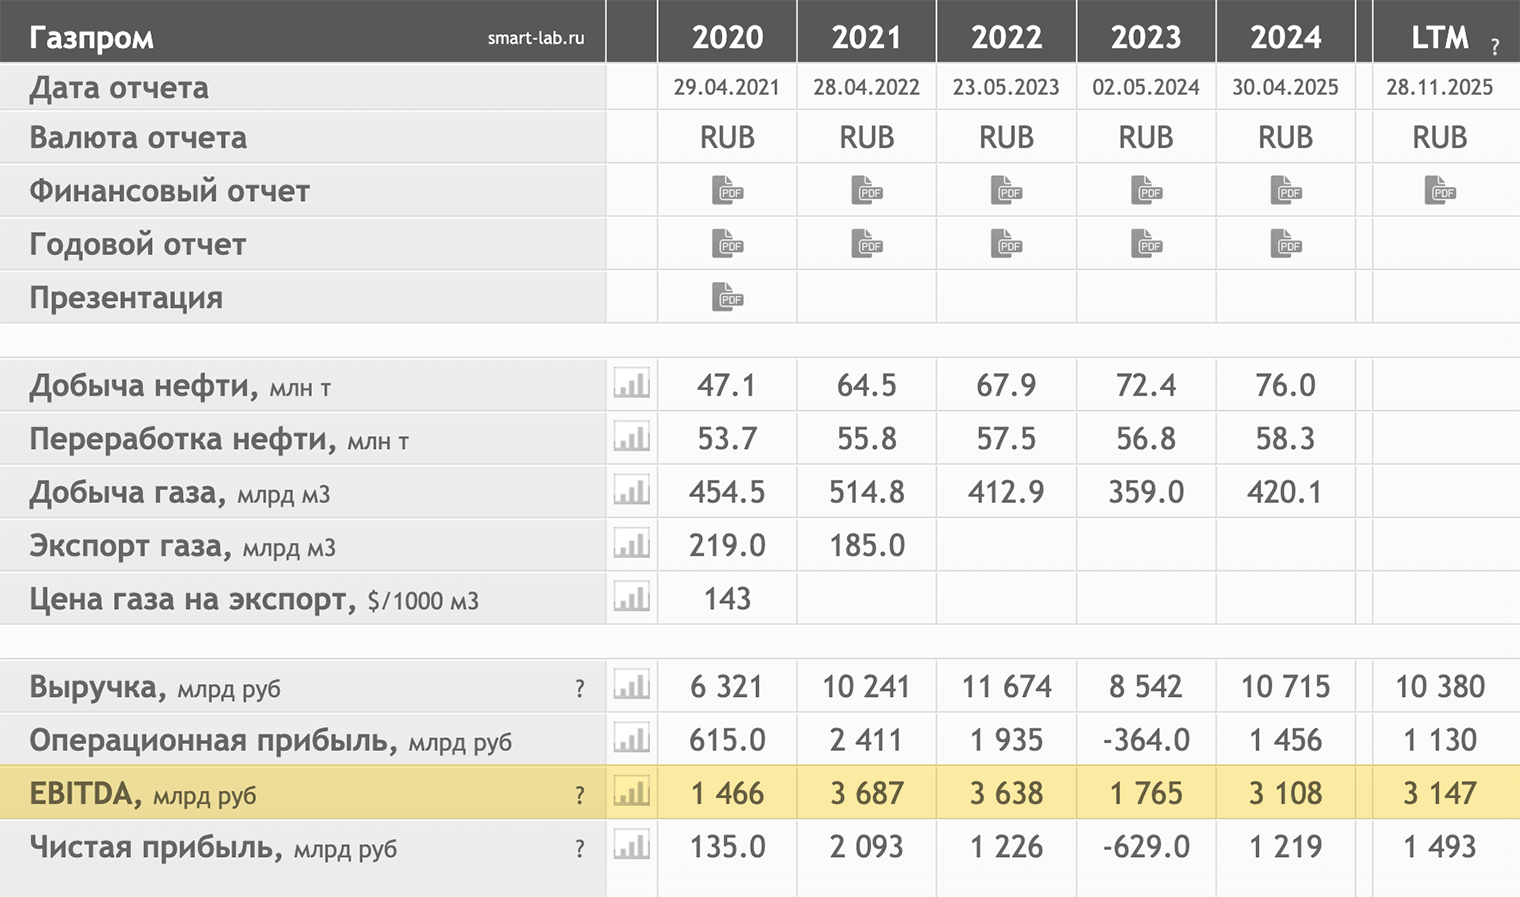This screenshot has height=897, width=1520.
Task: Click the Валюта отчета row label
Action: [138, 138]
